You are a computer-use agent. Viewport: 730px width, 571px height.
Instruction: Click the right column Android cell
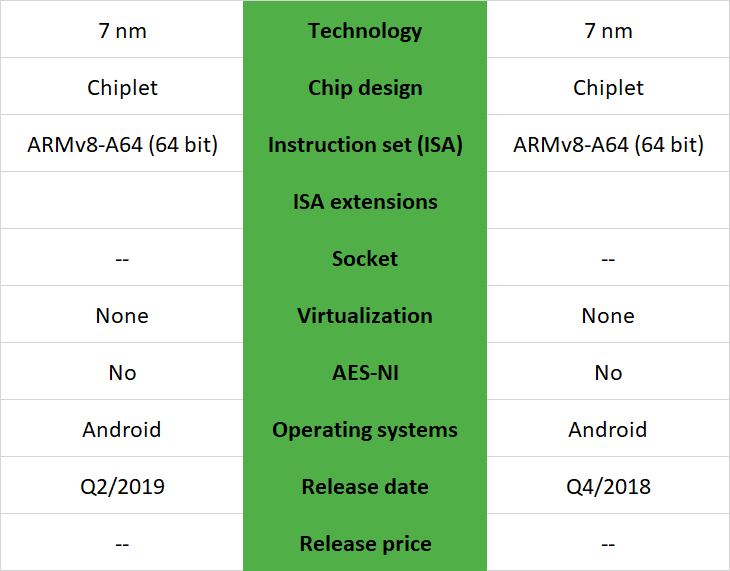[x=608, y=430]
